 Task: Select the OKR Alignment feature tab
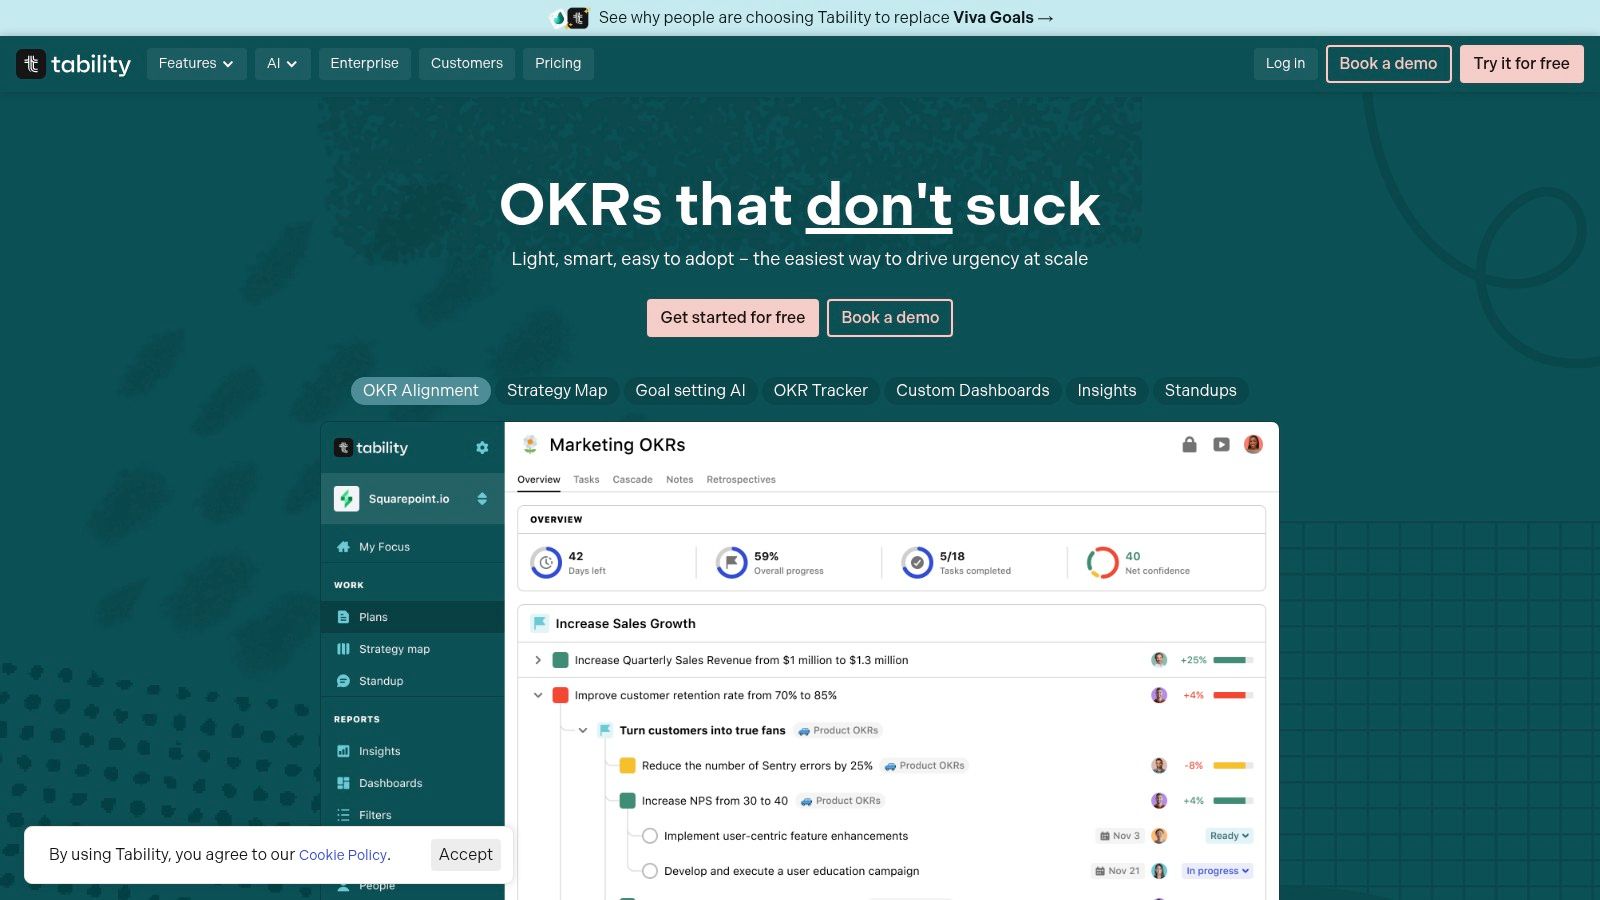[x=420, y=391]
